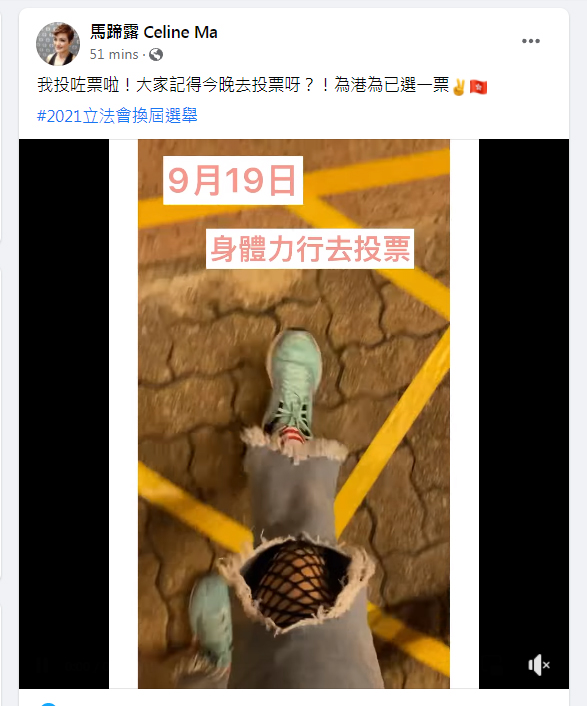Click the Hong Kong flag emoji
Image resolution: width=587 pixels, height=706 pixels.
point(478,86)
